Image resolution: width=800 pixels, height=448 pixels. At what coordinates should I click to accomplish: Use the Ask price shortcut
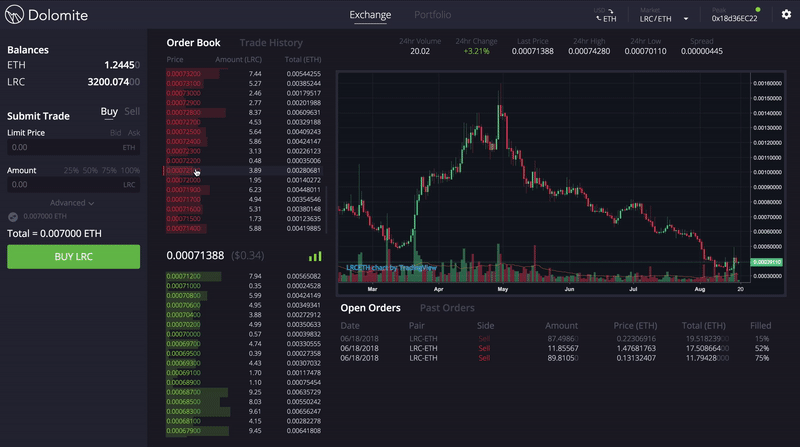pyautogui.click(x=134, y=133)
